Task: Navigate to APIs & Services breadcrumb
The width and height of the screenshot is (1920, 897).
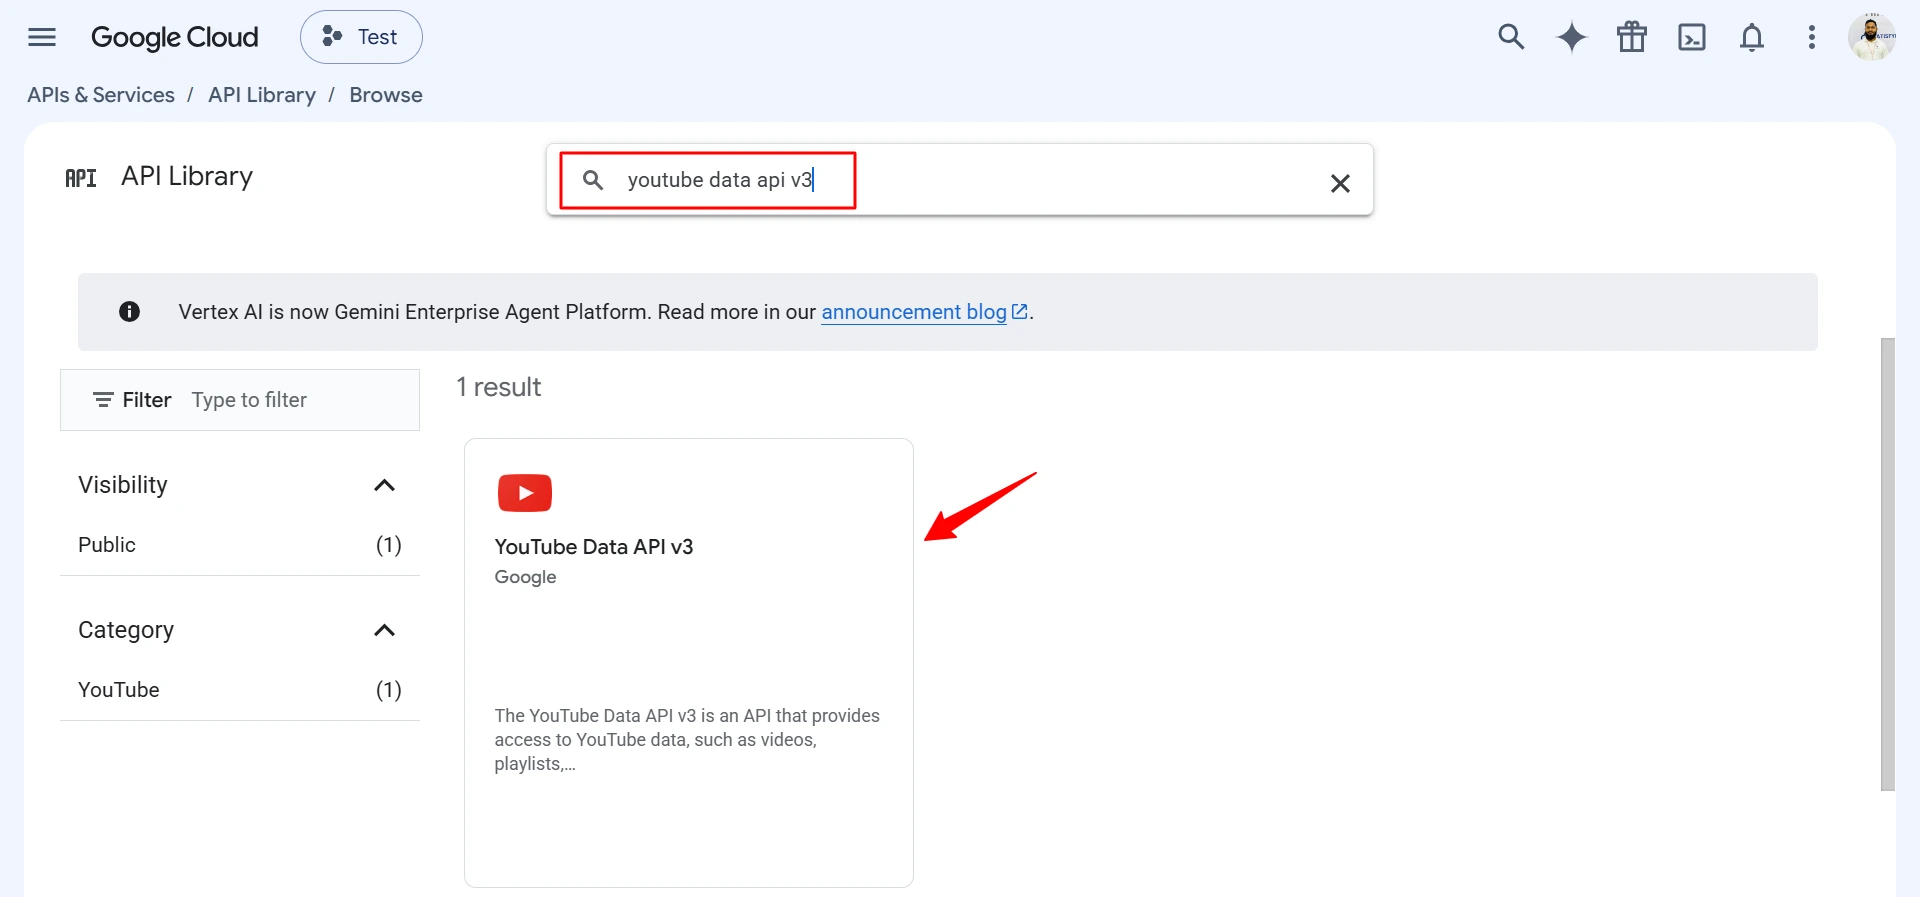Action: click(101, 95)
